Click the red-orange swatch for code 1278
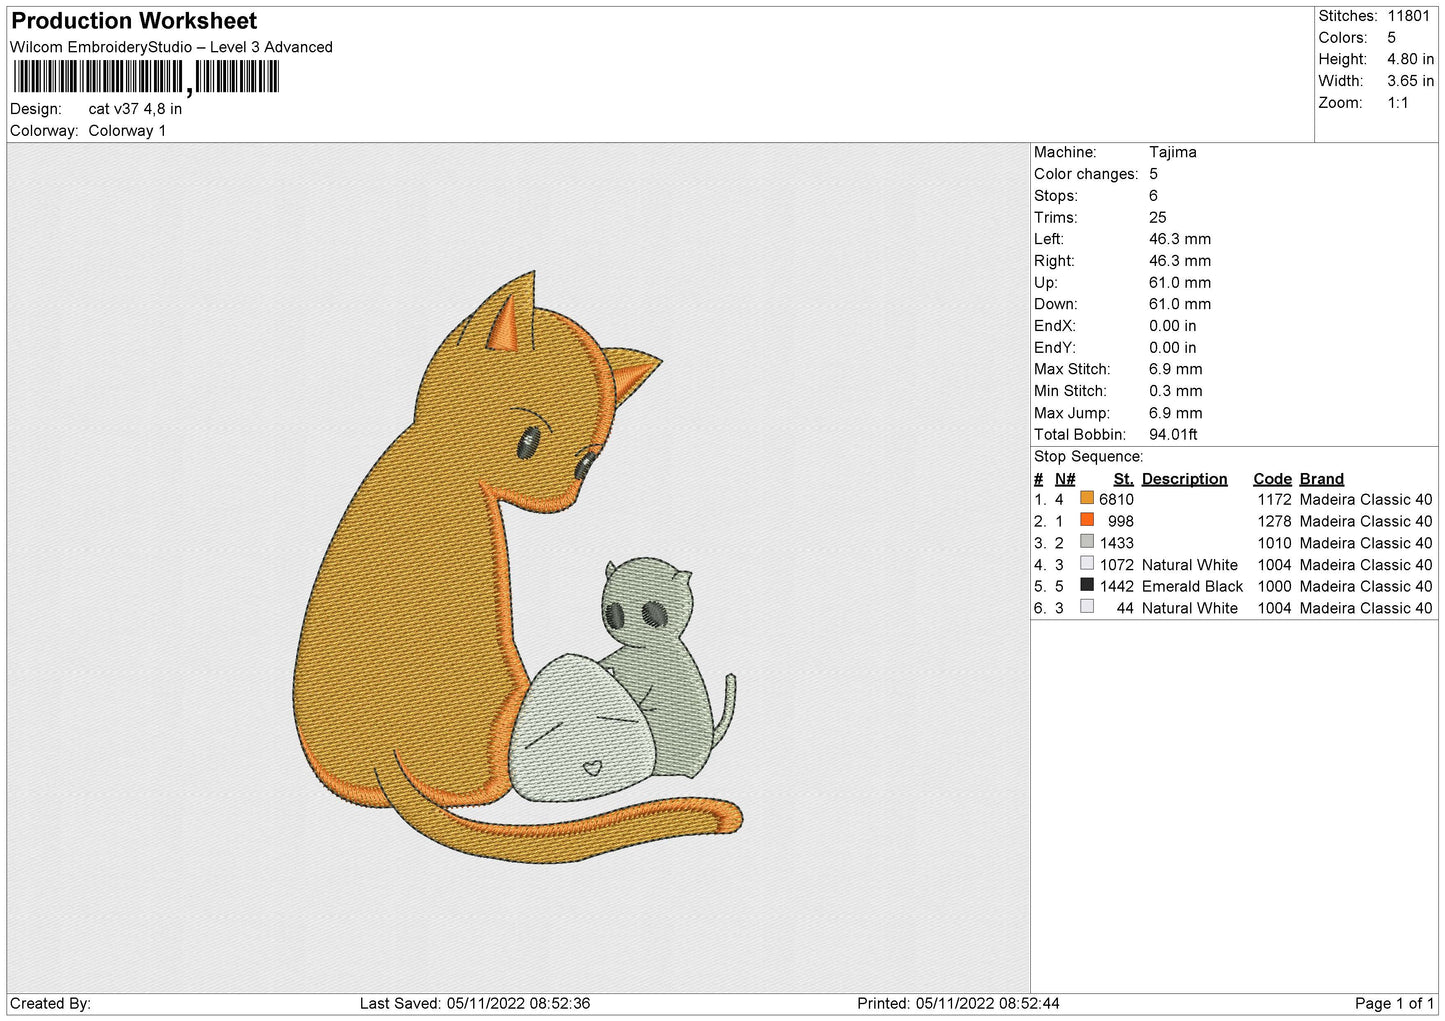1445x1021 pixels. coord(1087,520)
